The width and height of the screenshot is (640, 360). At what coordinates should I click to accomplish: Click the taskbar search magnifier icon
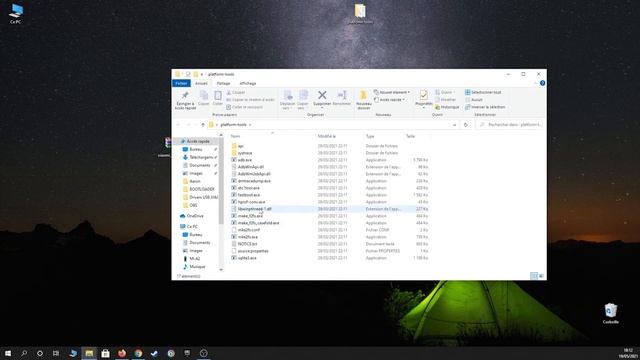(24, 353)
